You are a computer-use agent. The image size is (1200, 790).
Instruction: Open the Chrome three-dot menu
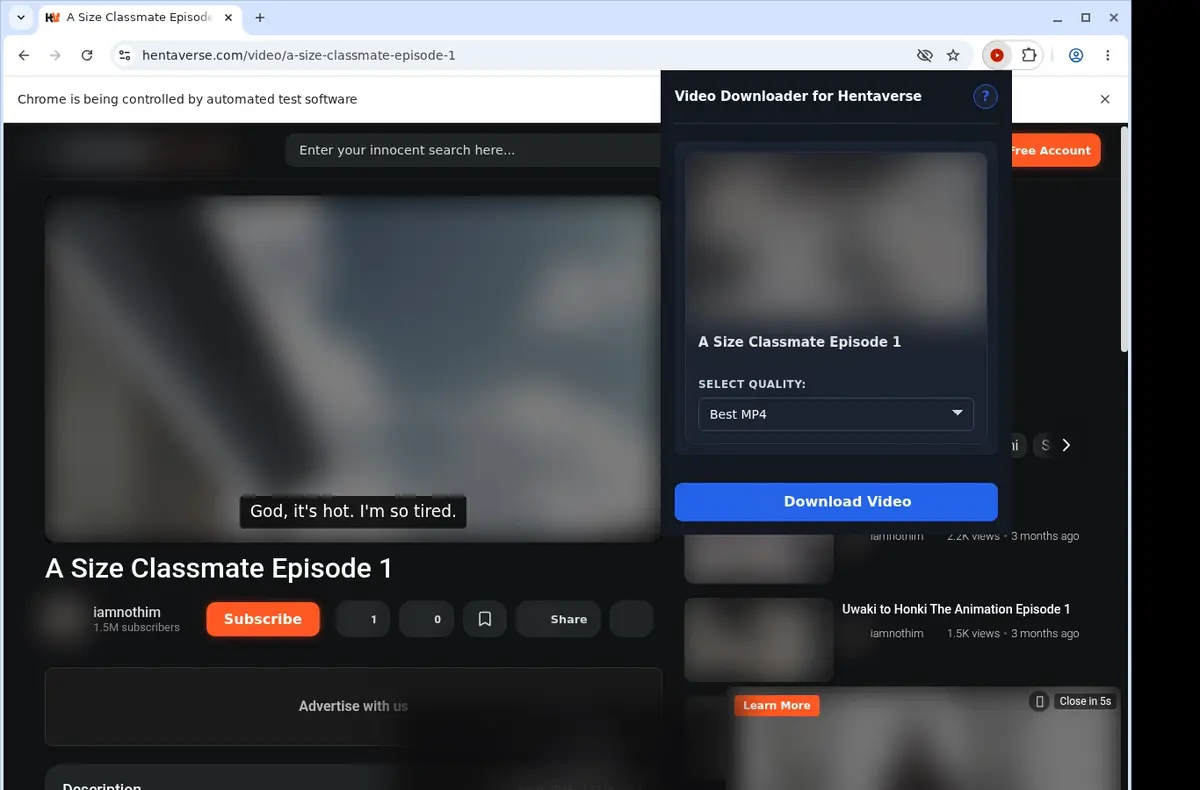pos(1108,56)
